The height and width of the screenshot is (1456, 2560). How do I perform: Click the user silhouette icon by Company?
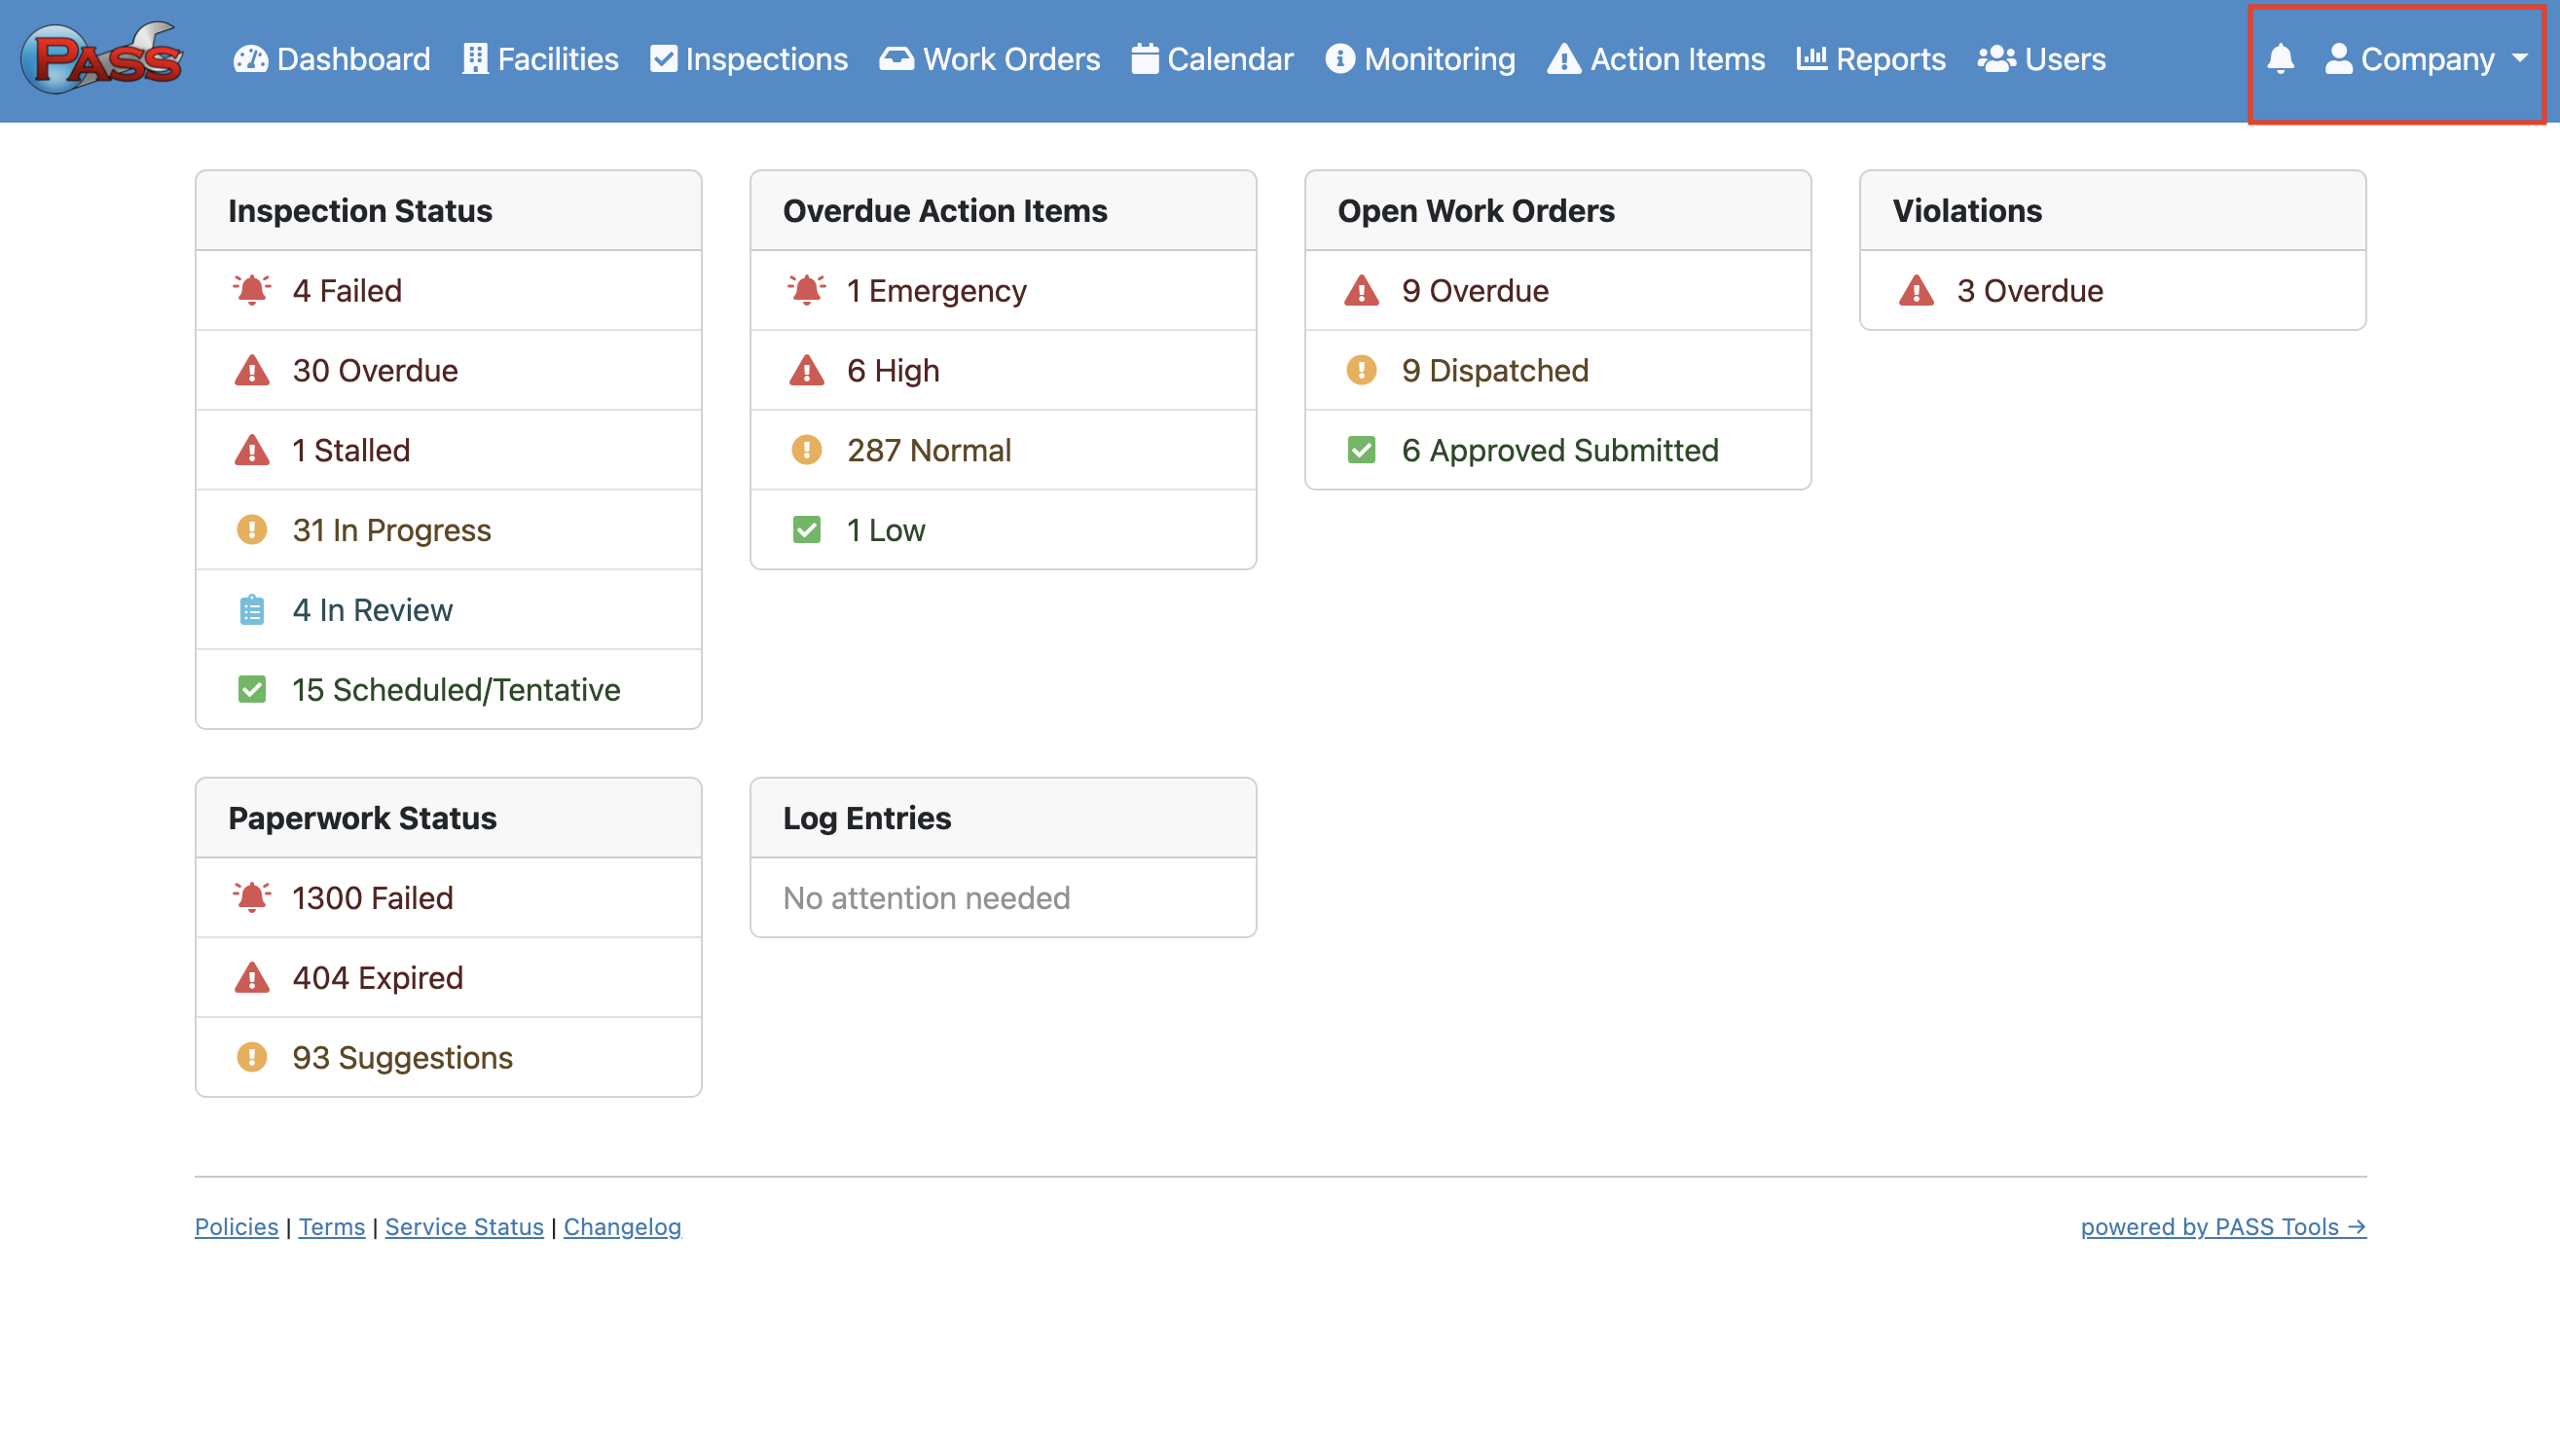click(x=2338, y=59)
